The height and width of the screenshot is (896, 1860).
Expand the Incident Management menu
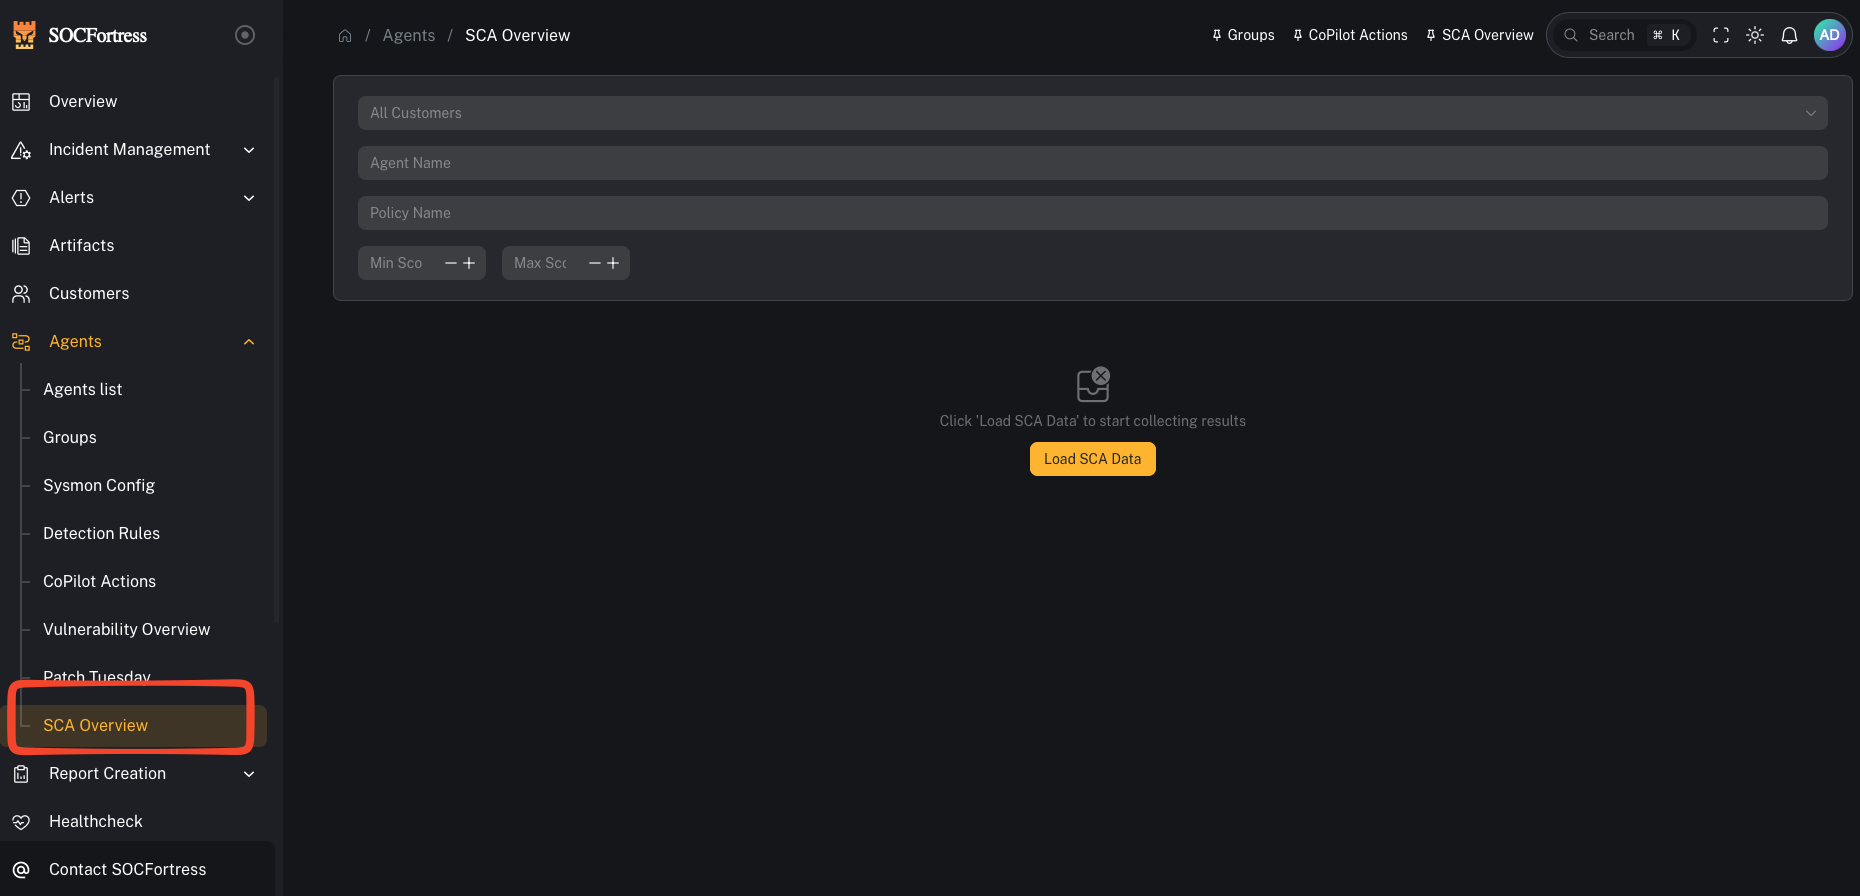point(249,149)
